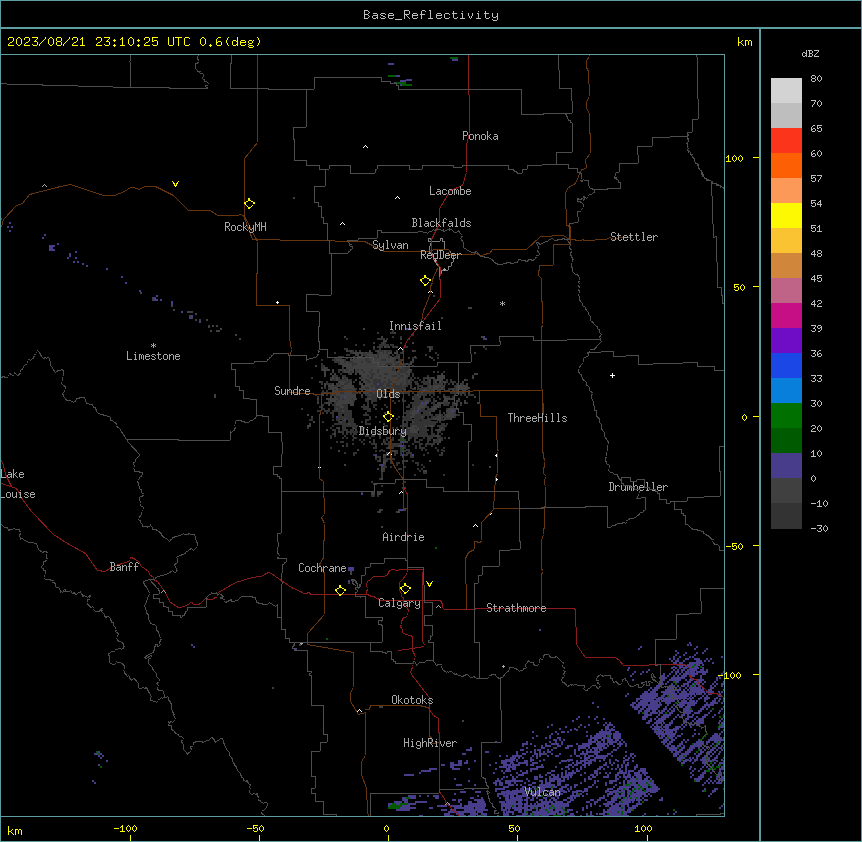Click the Vulcan label

(542, 792)
